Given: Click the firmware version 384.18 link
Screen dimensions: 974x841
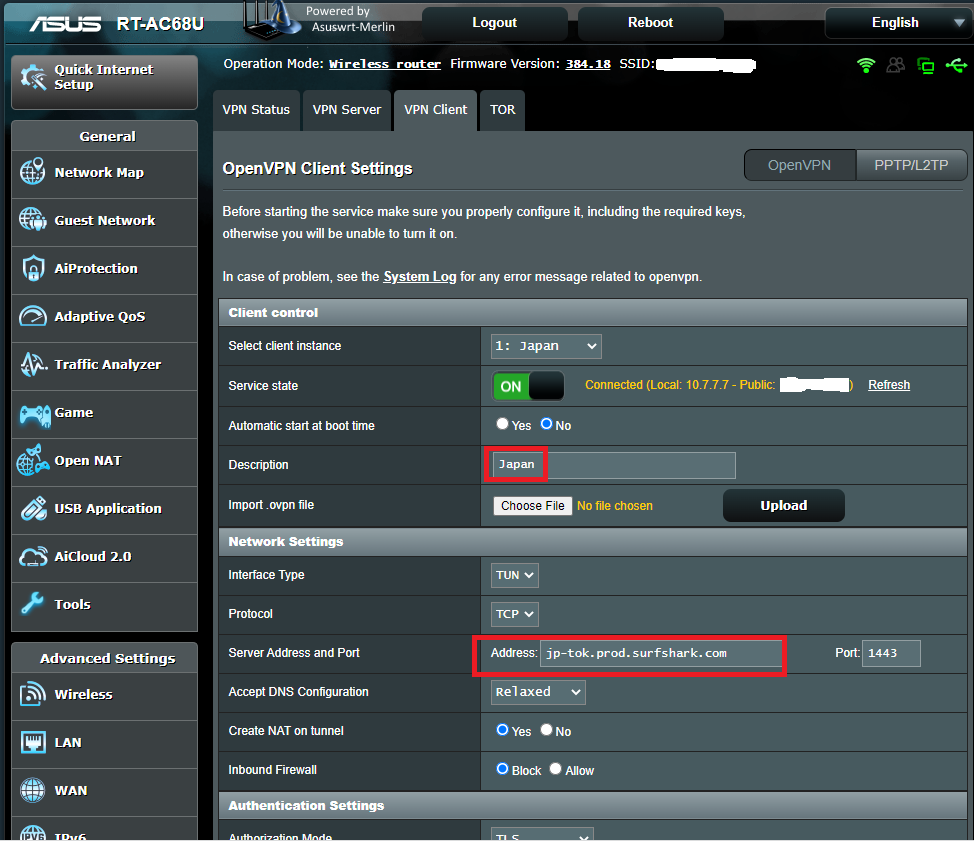Looking at the screenshot, I should 588,64.
